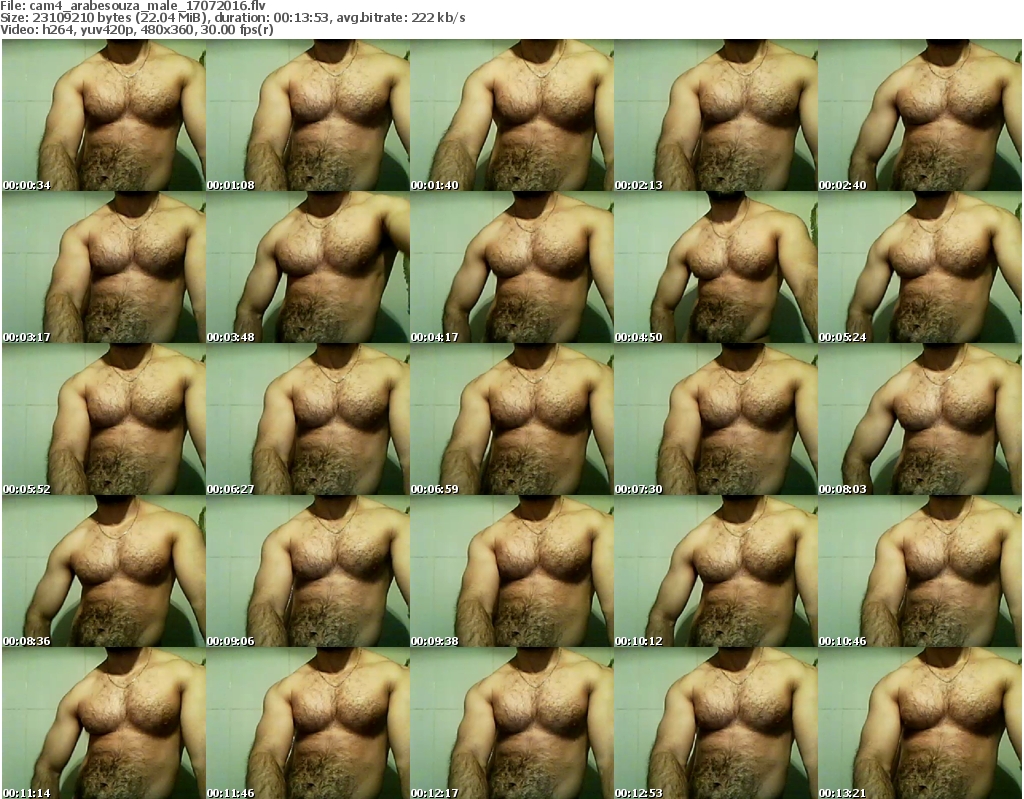This screenshot has width=1024, height=799.
Task: Select the thumbnail frame stamped 00:01:08
Action: pyautogui.click(x=308, y=115)
